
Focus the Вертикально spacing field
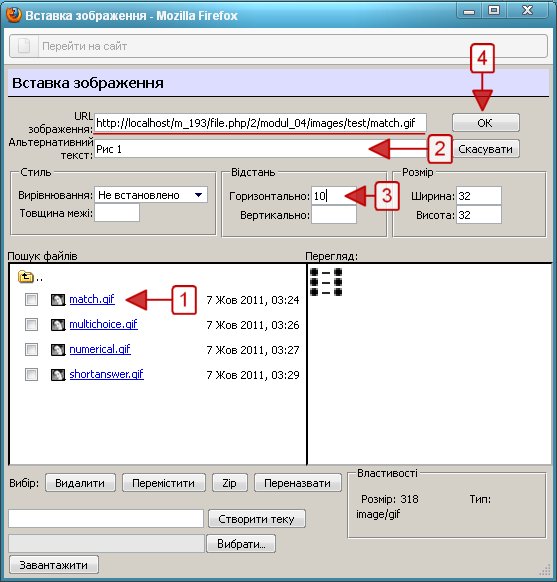tap(334, 215)
